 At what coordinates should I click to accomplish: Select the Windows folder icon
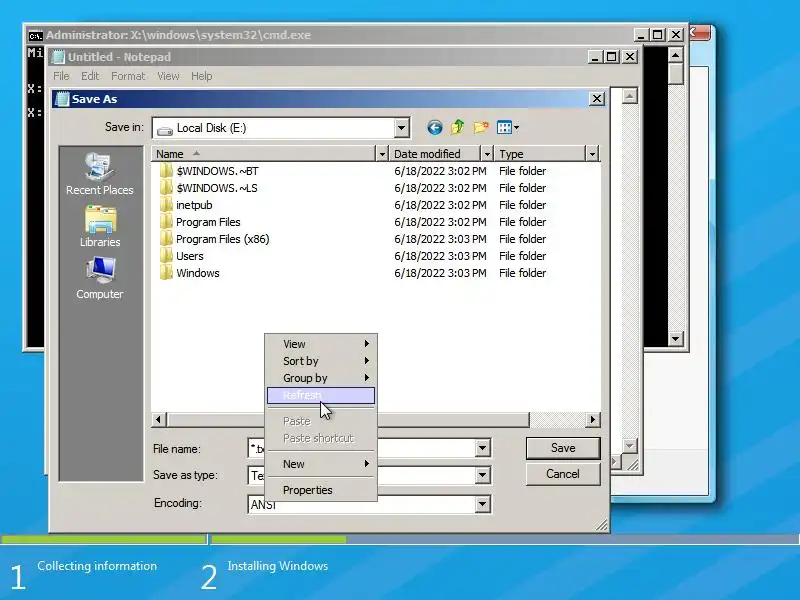coord(166,273)
